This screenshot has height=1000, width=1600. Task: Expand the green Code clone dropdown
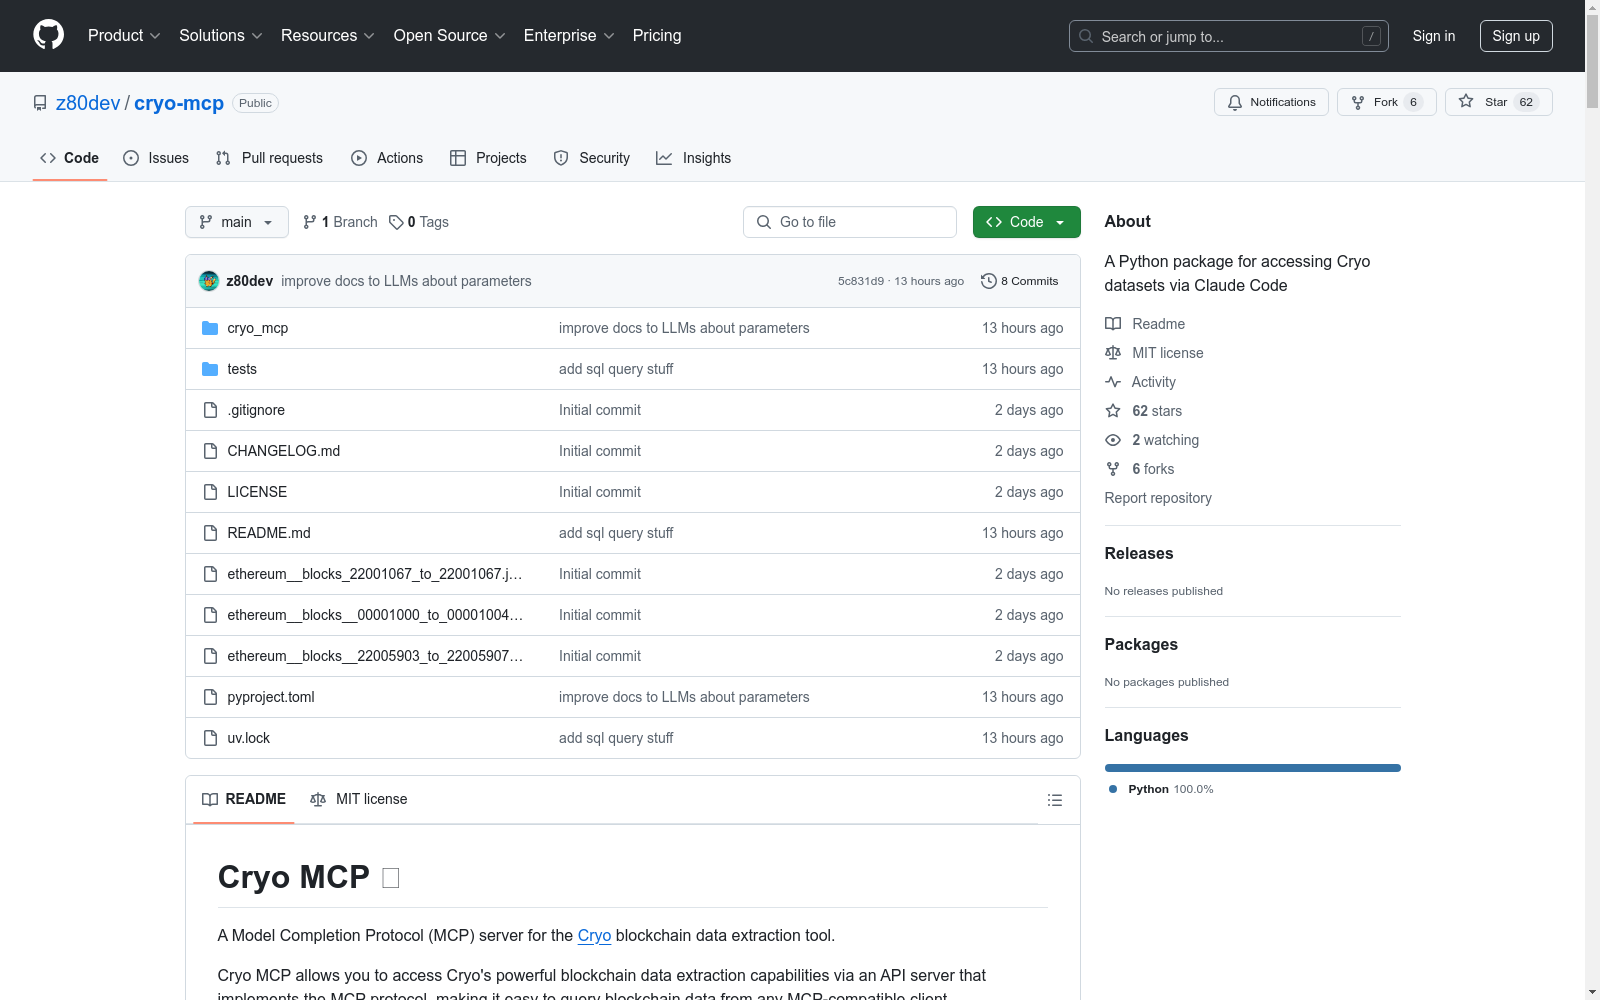point(1026,222)
